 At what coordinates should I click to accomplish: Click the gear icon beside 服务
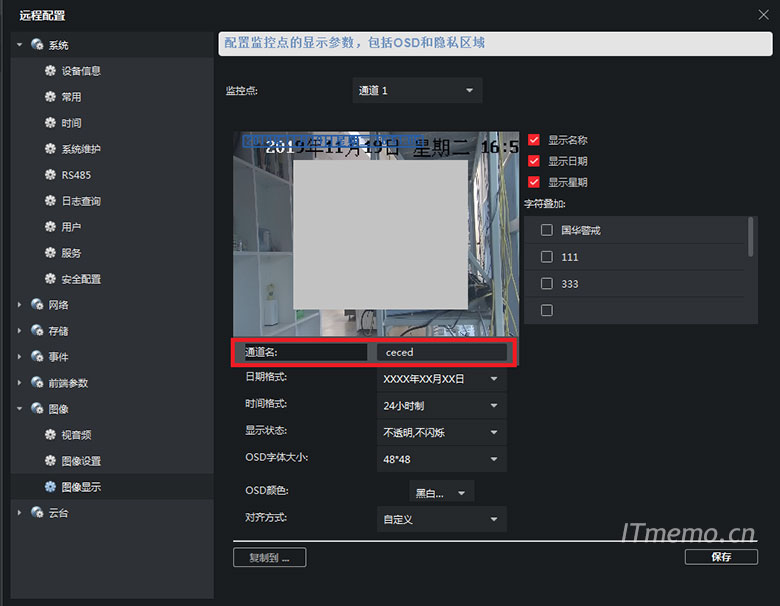click(x=50, y=253)
